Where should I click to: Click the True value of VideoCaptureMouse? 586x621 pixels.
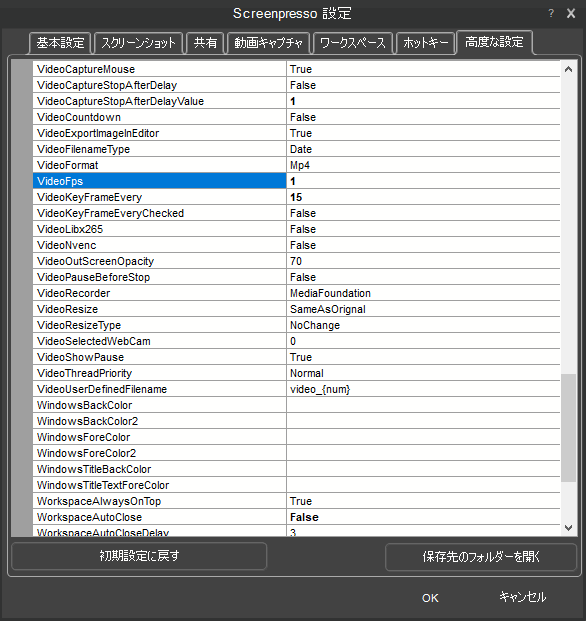coord(423,69)
